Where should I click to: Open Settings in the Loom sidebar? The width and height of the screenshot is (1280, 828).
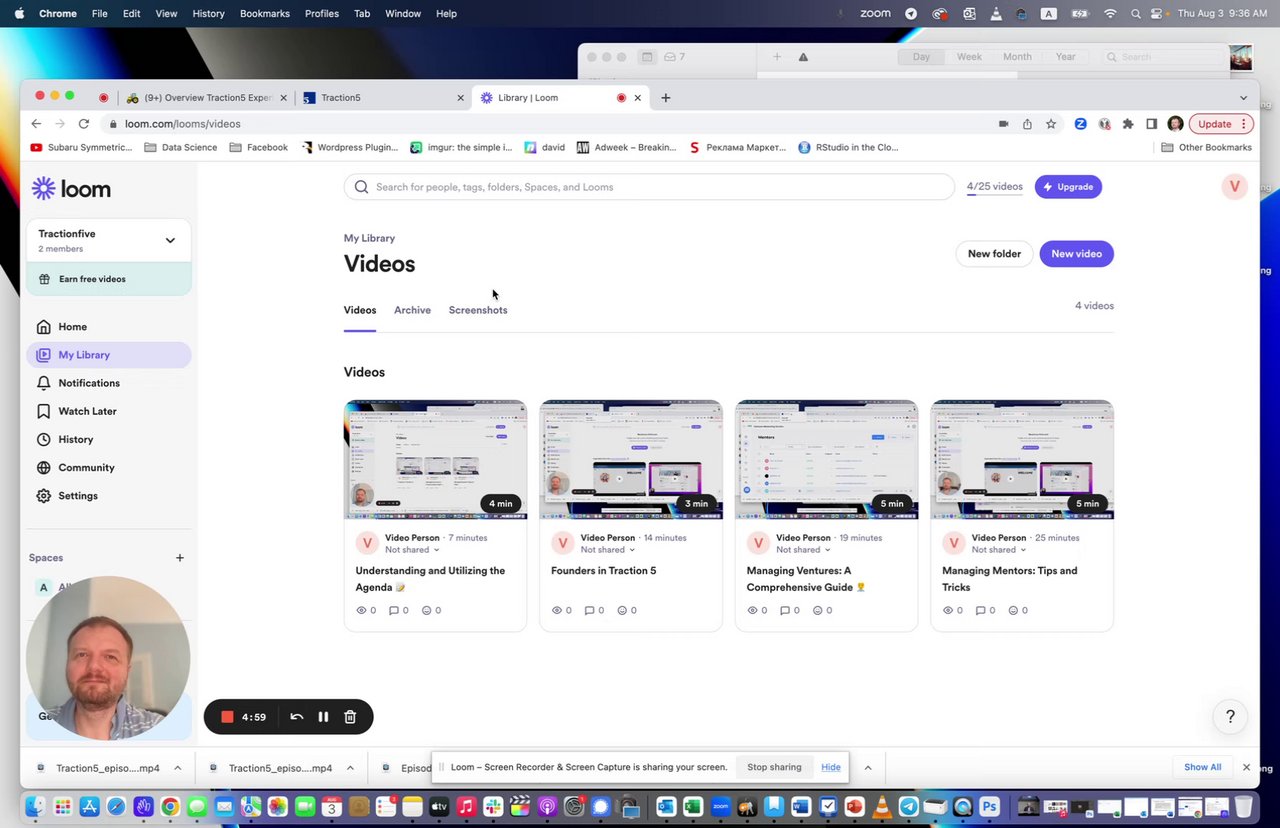pos(108,496)
